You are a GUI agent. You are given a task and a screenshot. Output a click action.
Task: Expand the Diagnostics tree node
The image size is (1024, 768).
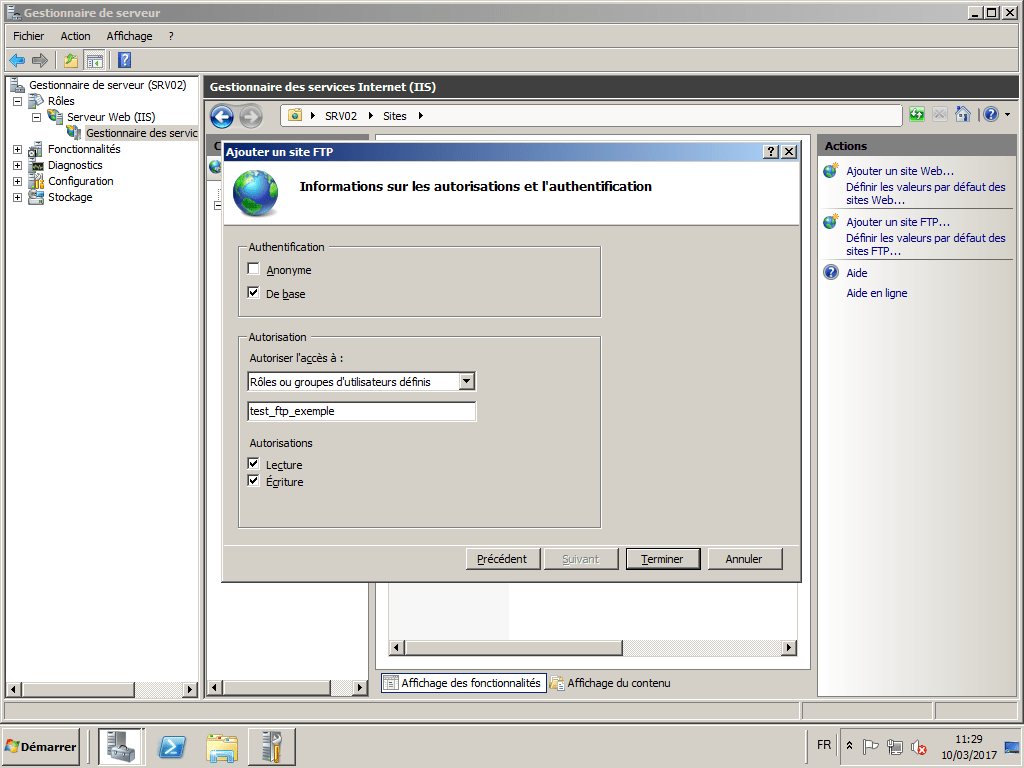(x=16, y=165)
